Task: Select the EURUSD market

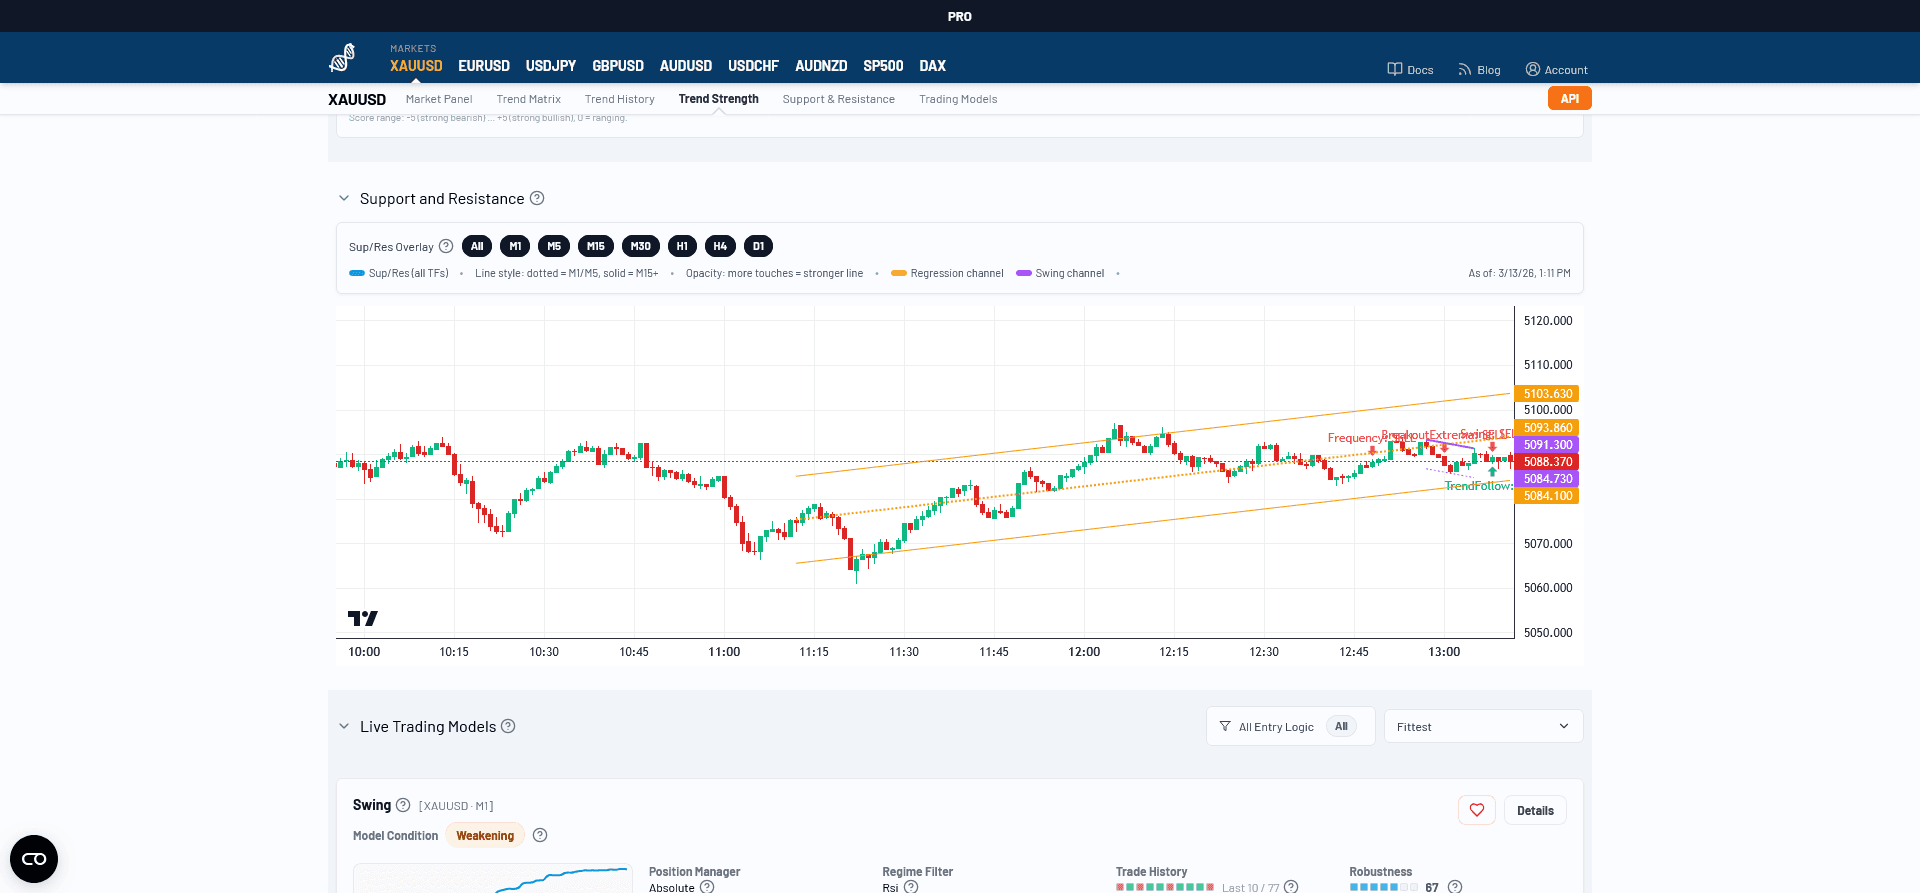Action: click(x=484, y=66)
